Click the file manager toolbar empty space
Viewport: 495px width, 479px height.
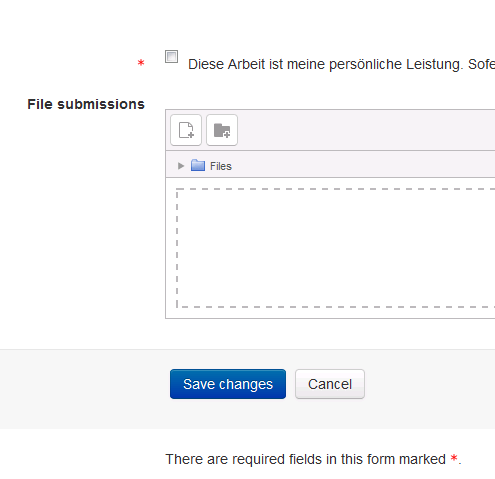coord(367,130)
